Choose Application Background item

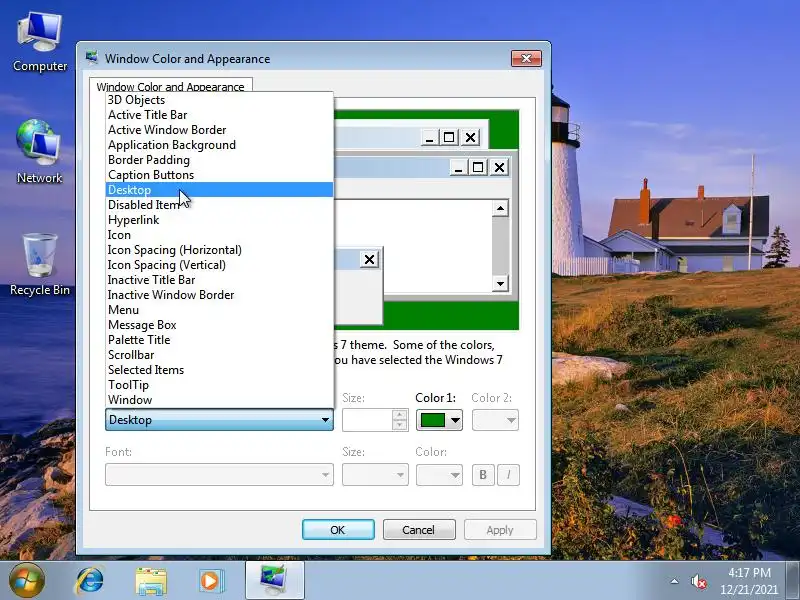pos(219,145)
